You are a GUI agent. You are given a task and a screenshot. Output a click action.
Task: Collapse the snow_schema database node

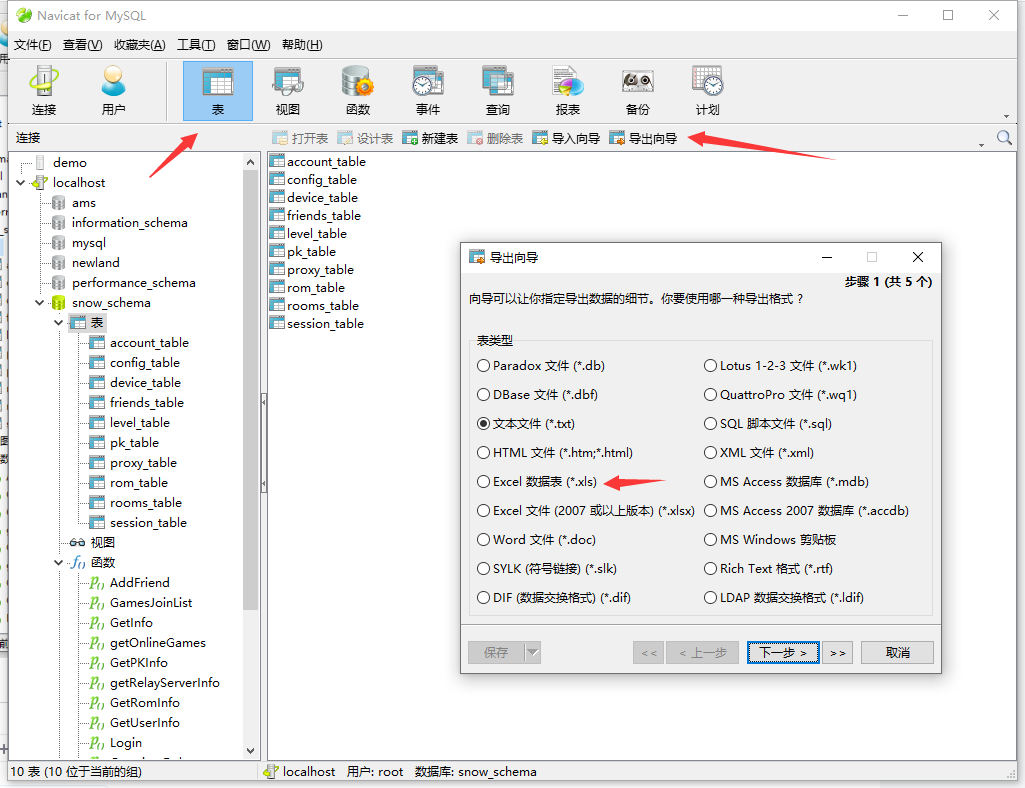tap(40, 303)
